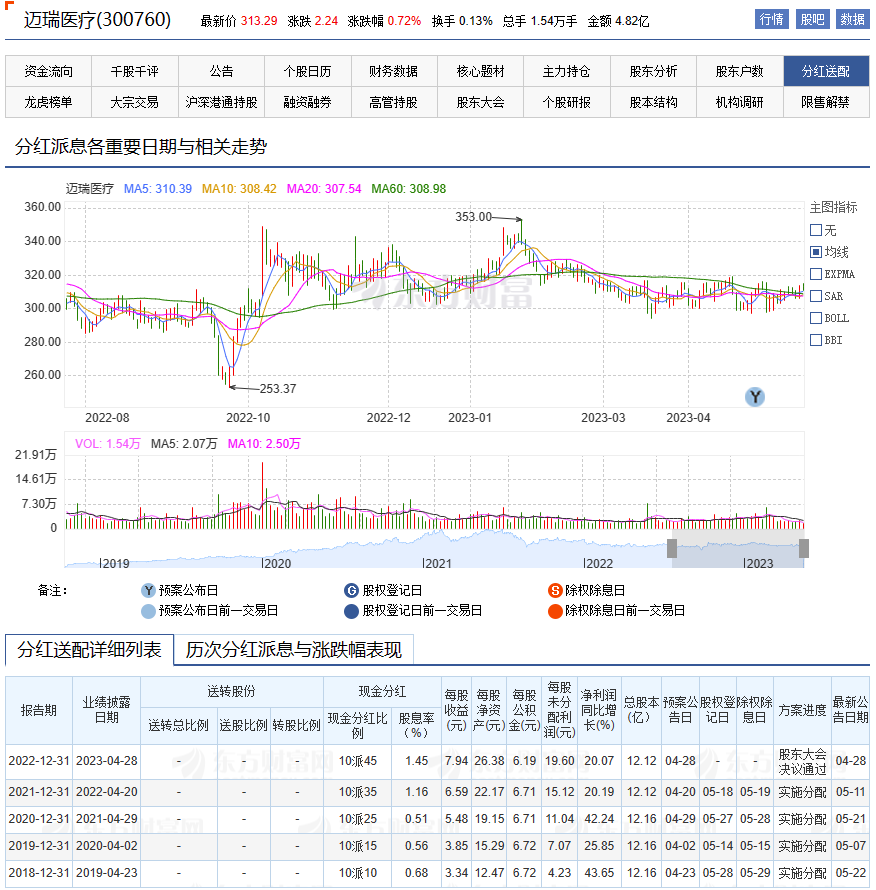This screenshot has height=890, width=876.
Task: Click the 股吧 button
Action: [811, 19]
